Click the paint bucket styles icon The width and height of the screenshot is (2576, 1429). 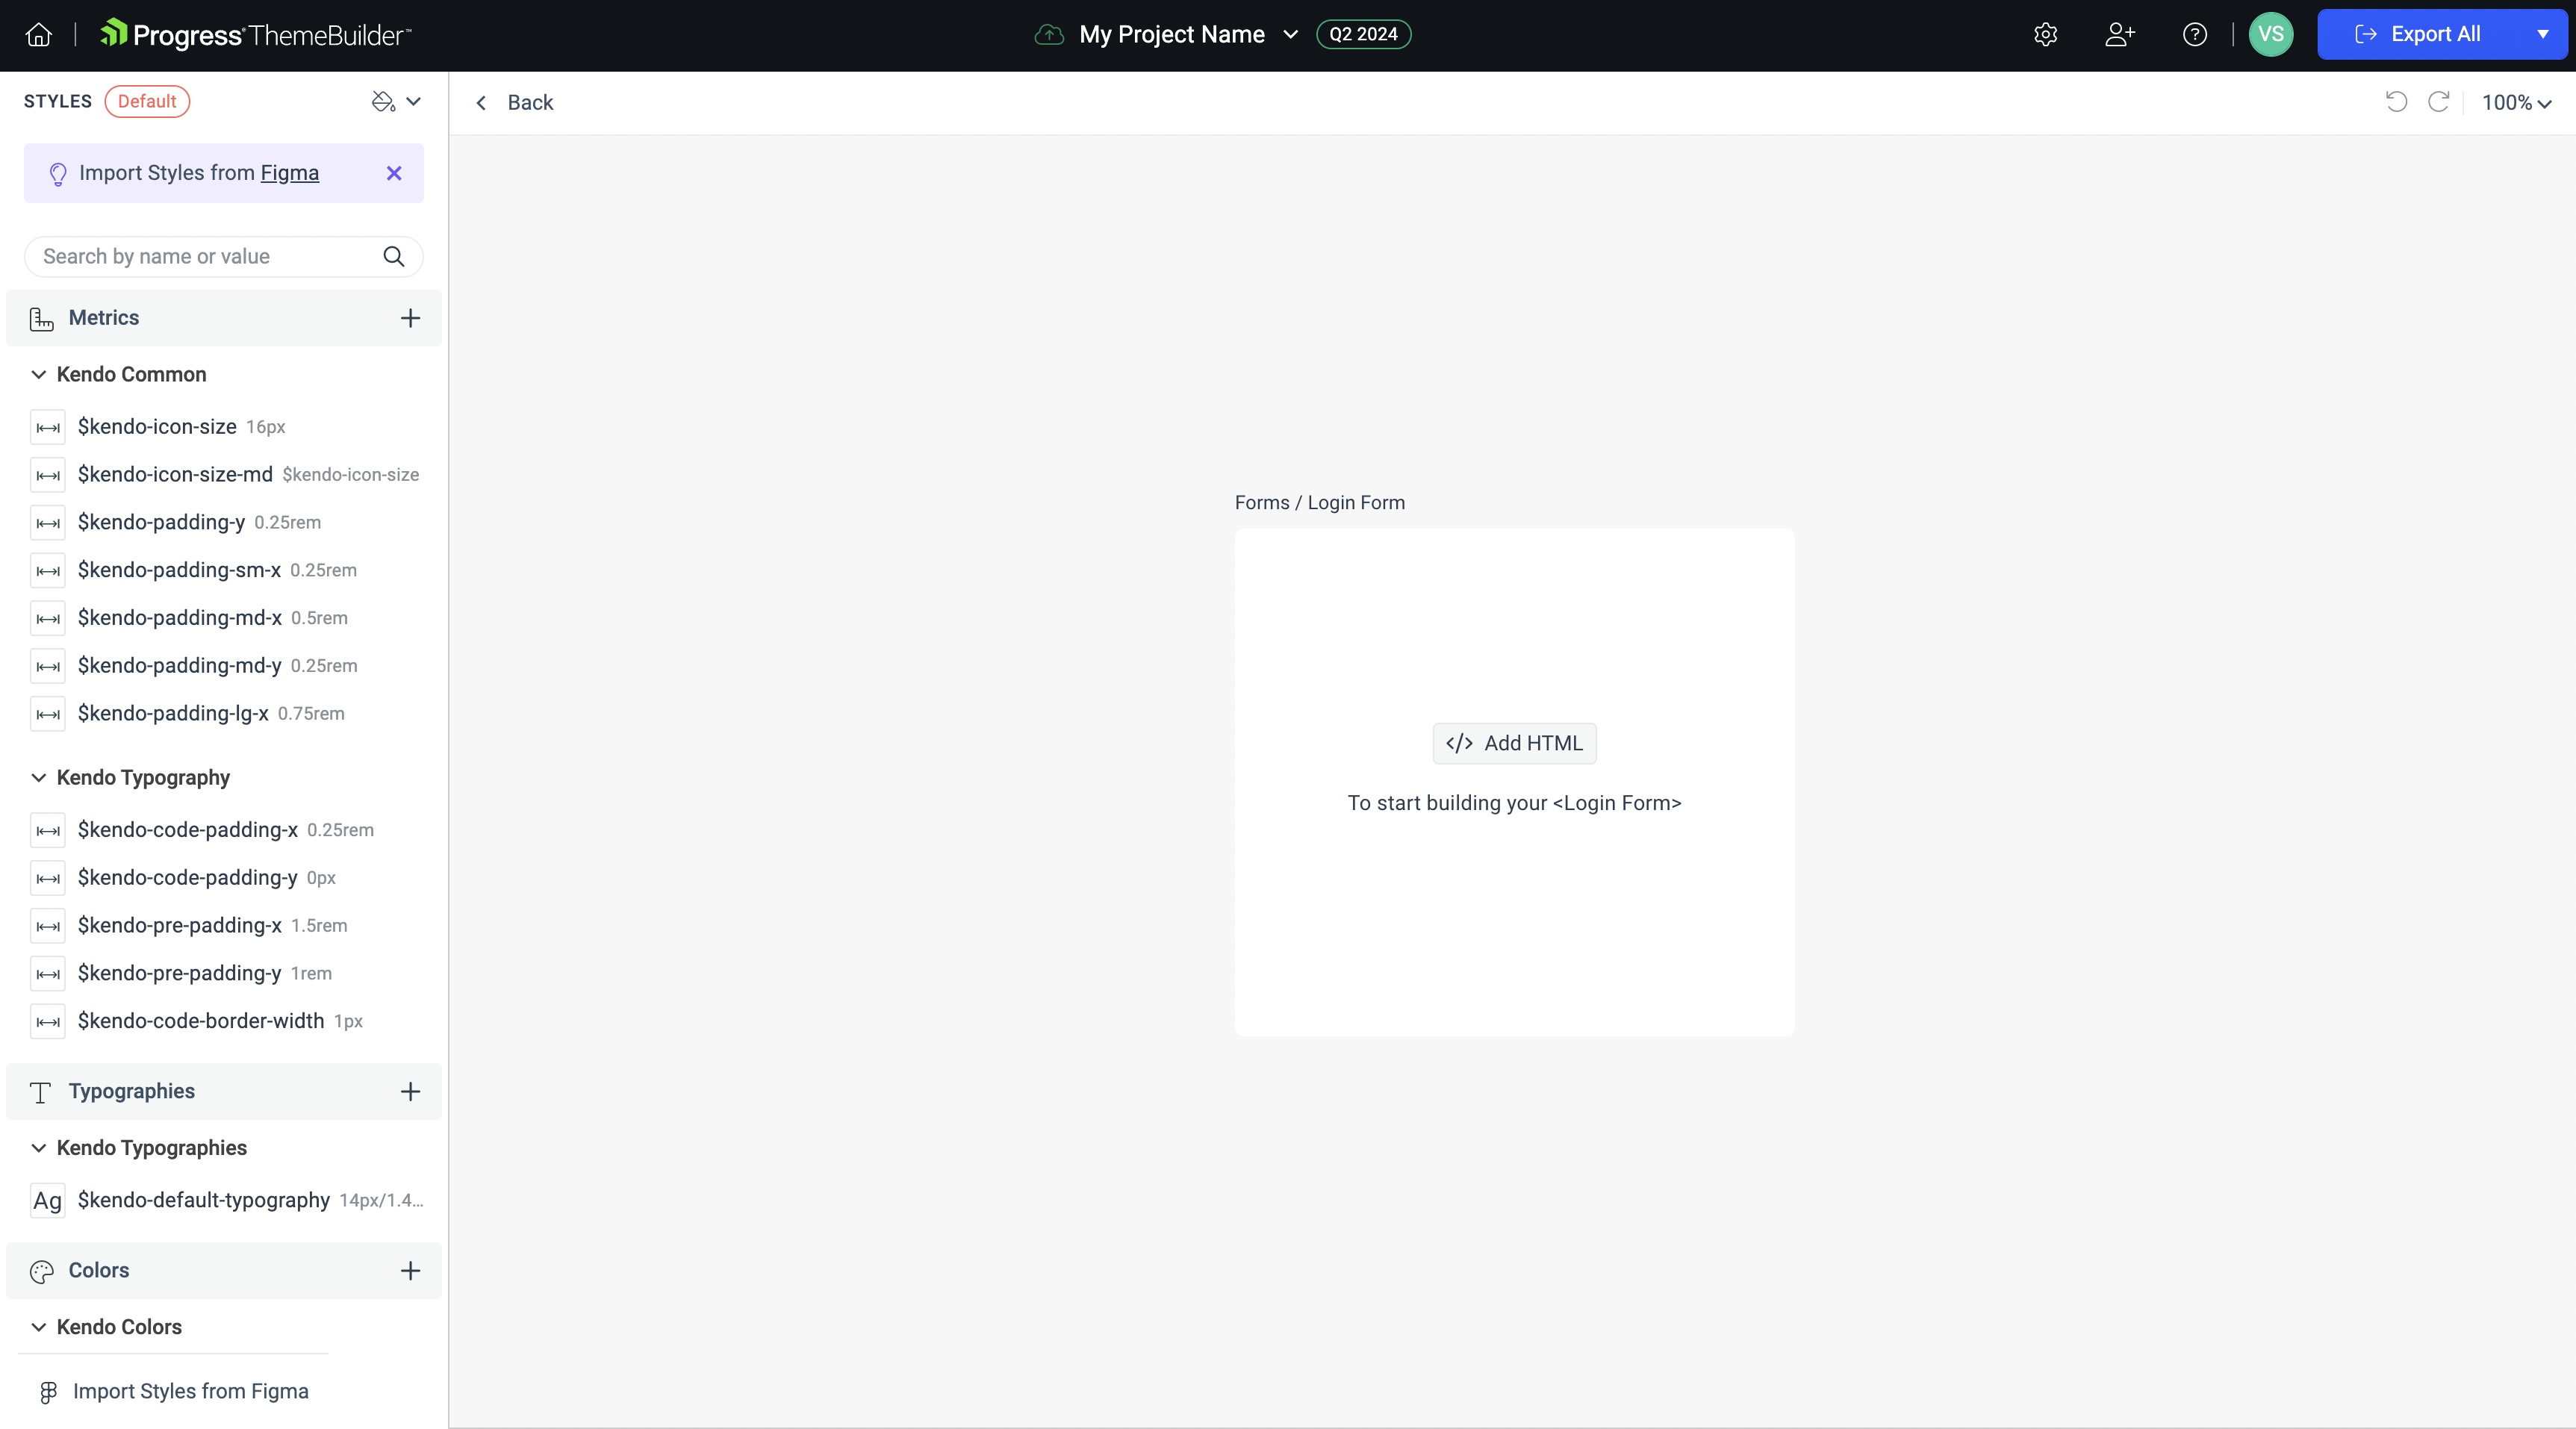(383, 102)
